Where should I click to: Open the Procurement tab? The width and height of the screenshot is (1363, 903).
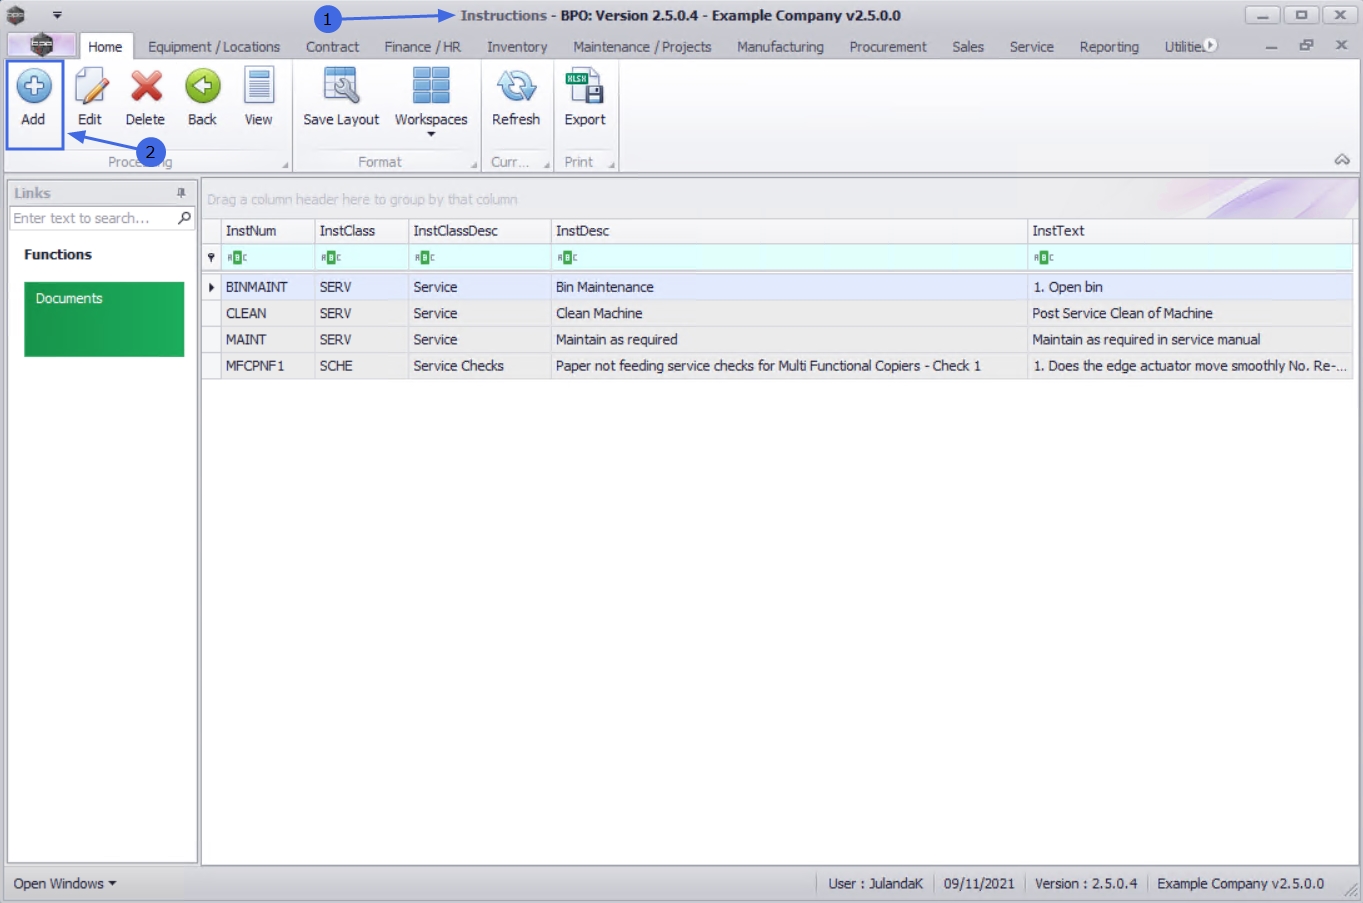(x=888, y=46)
